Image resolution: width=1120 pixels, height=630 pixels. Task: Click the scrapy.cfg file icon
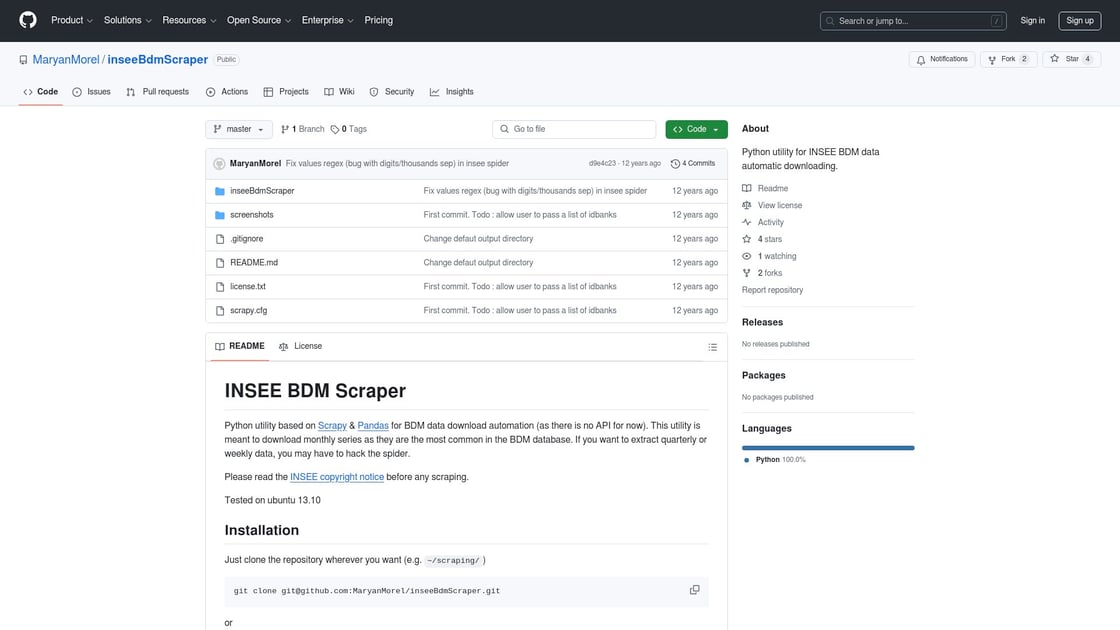(220, 311)
